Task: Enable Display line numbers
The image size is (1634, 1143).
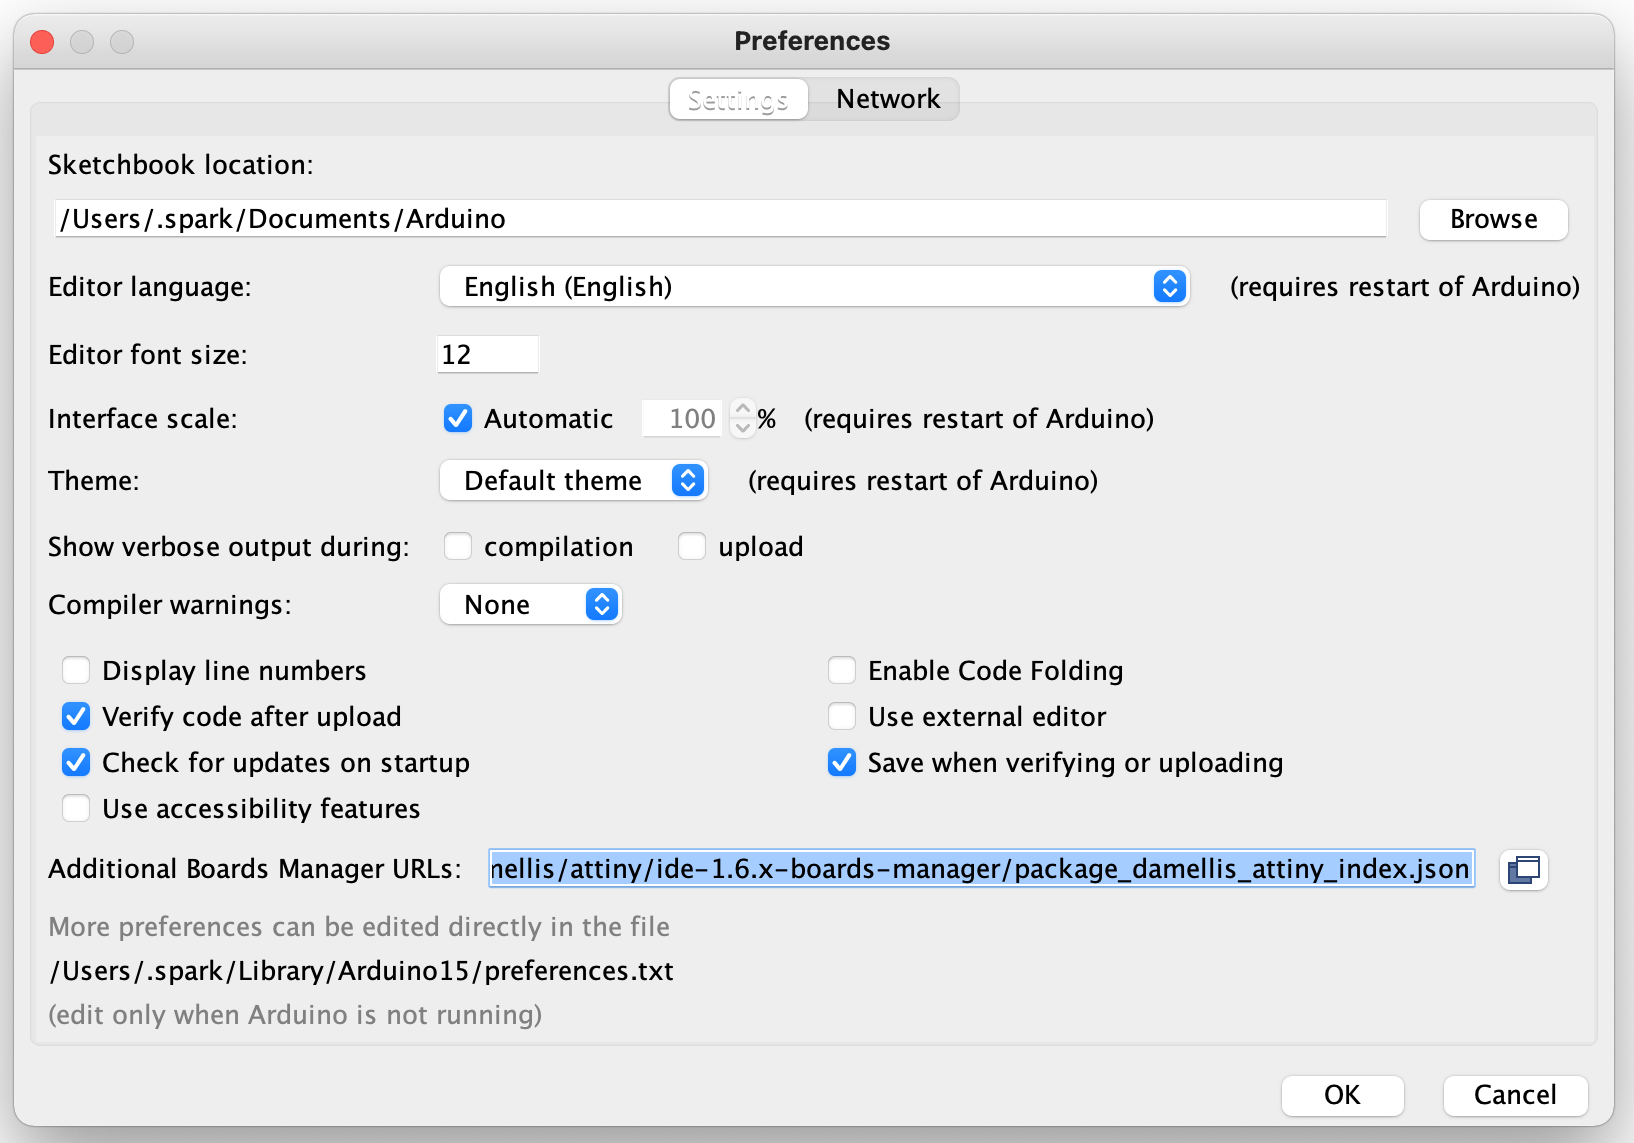Action: pyautogui.click(x=77, y=670)
